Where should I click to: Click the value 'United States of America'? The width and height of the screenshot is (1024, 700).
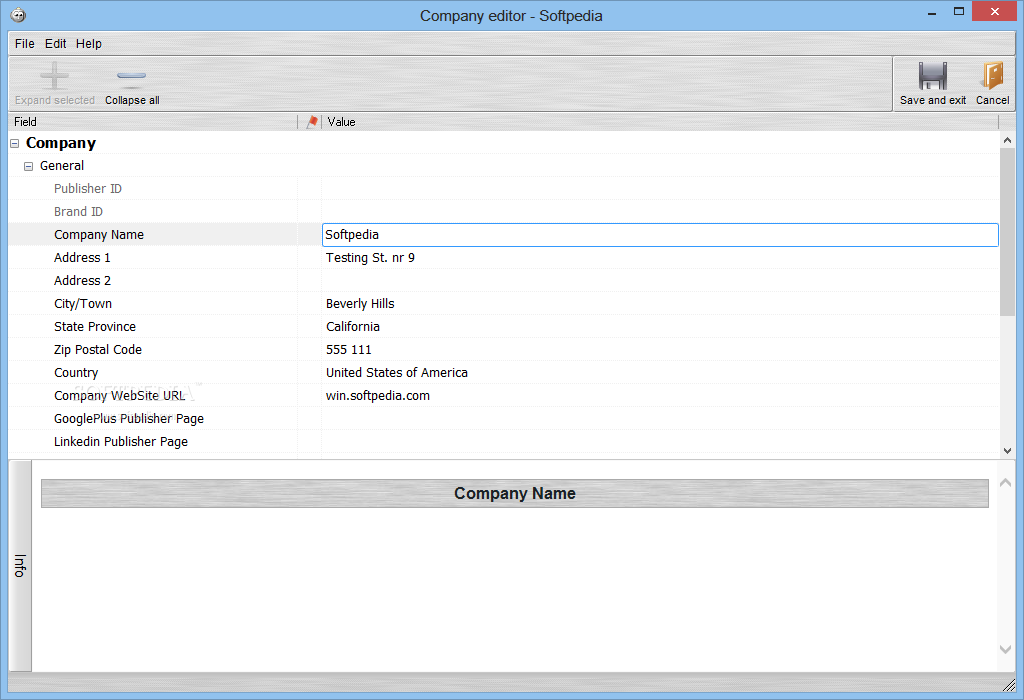(397, 372)
